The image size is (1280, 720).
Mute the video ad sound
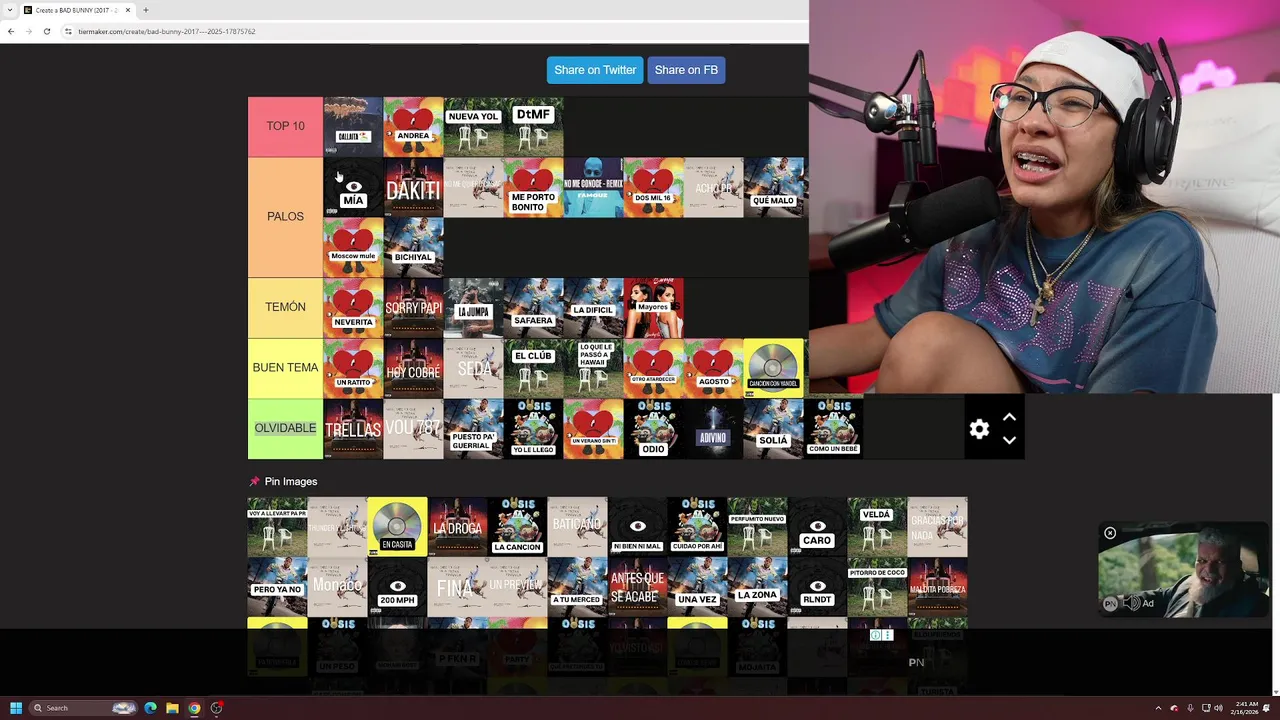(1130, 603)
